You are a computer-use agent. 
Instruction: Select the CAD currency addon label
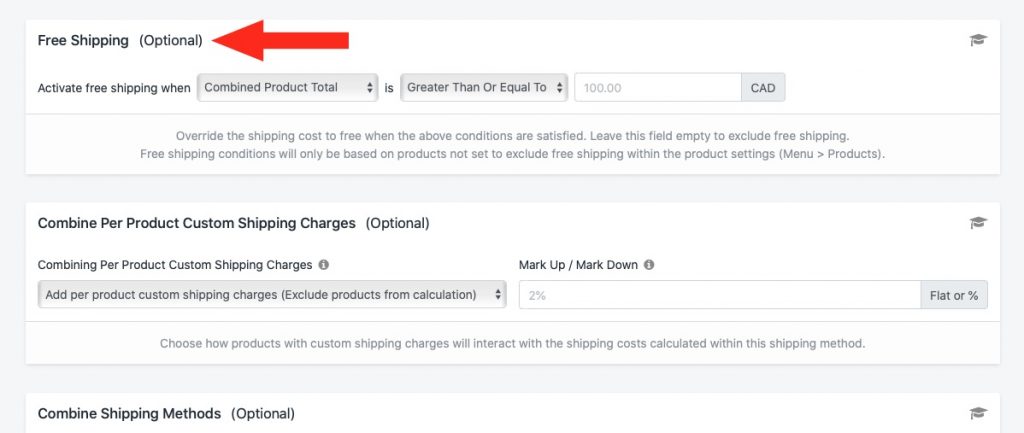(763, 88)
